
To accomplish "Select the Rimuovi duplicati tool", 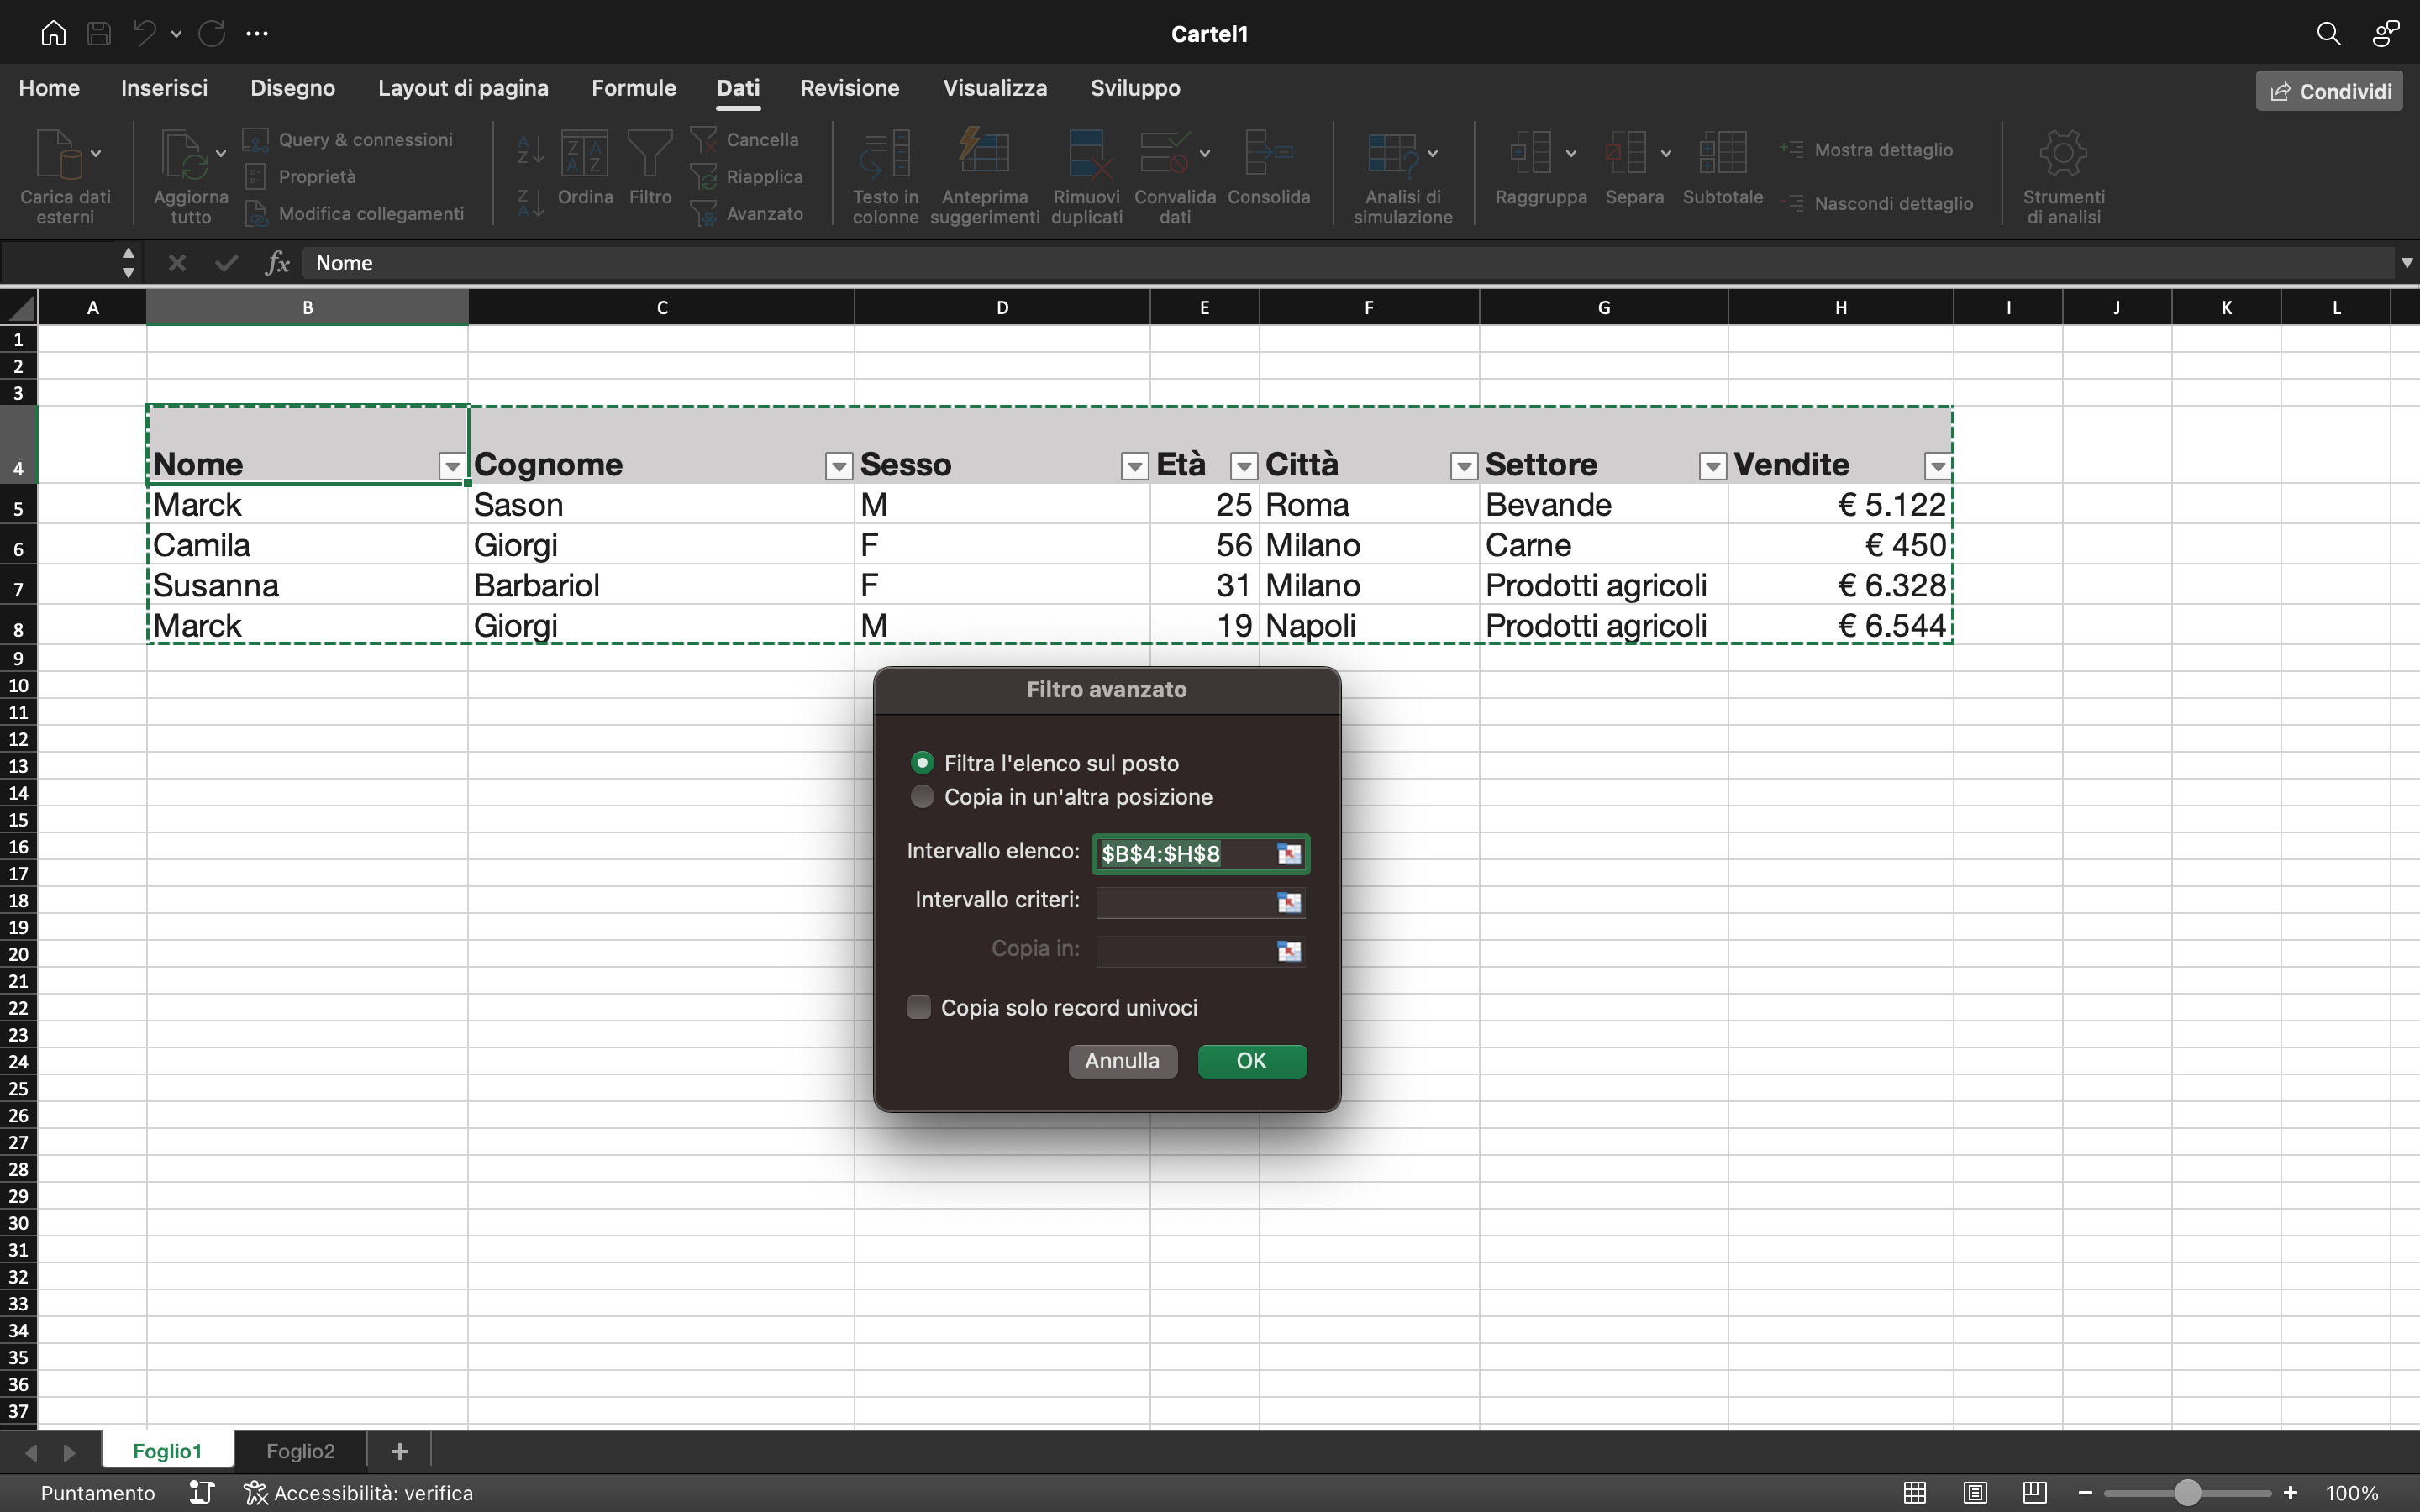I will (x=1087, y=175).
